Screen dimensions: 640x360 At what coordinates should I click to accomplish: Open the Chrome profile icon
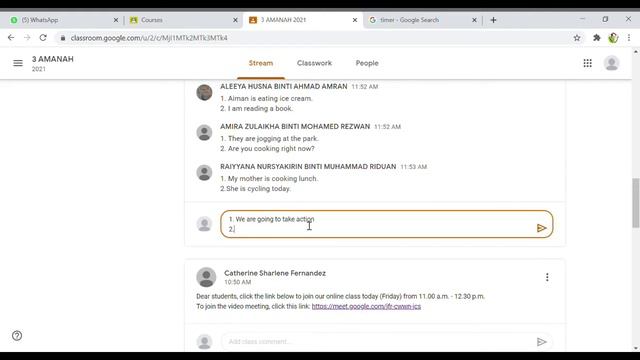click(x=613, y=38)
